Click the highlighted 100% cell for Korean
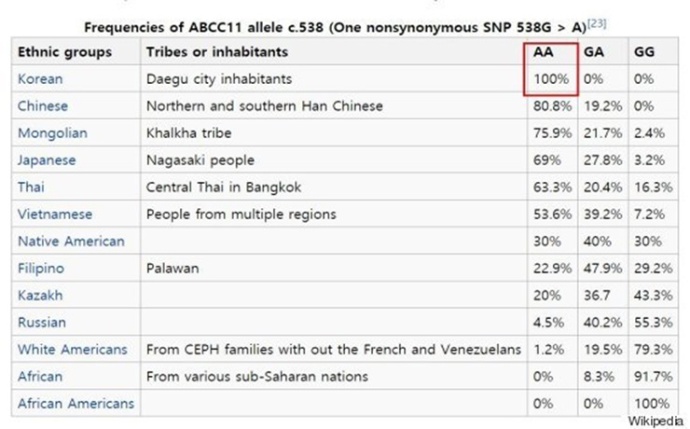Viewport: 690px width, 429px height. coord(549,78)
